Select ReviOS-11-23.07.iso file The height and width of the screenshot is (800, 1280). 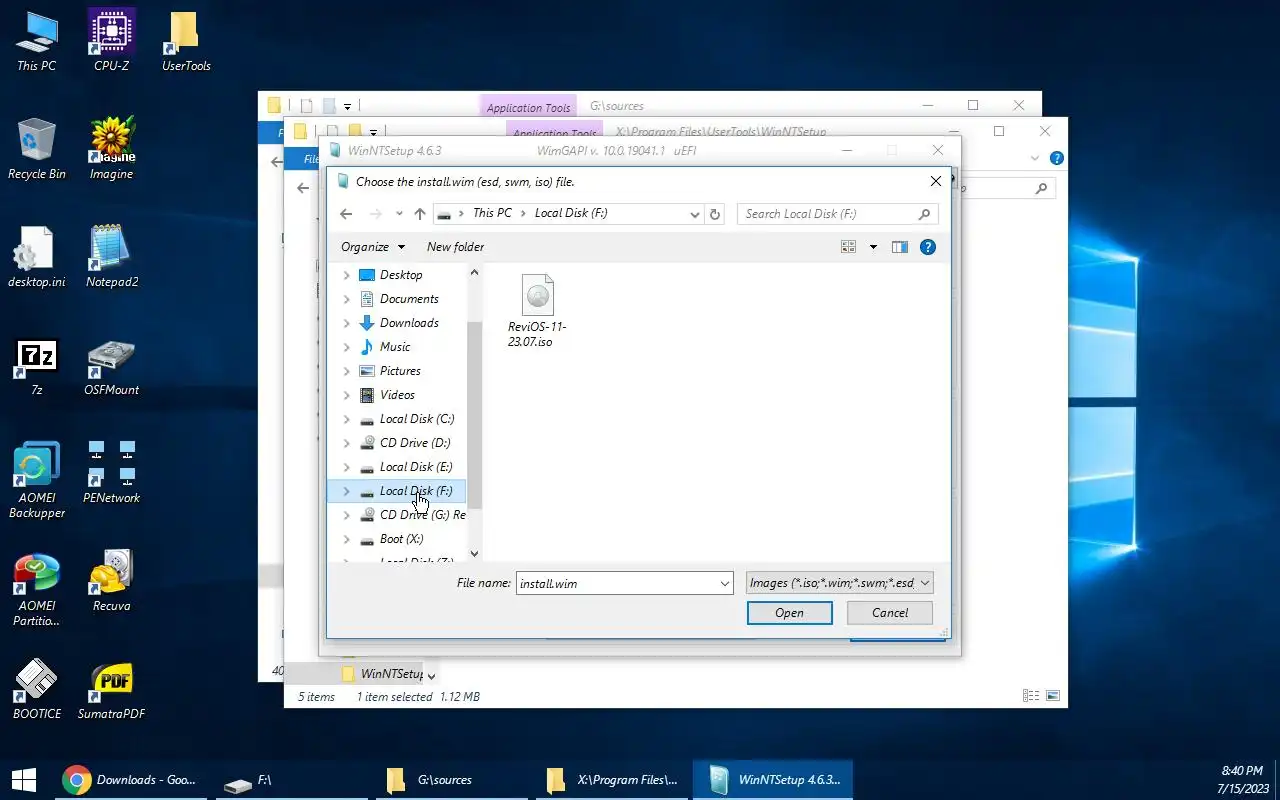pos(537,311)
